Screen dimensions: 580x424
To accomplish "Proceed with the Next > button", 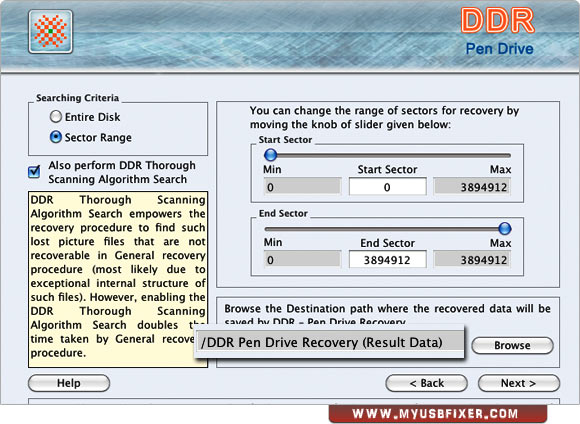I will pos(519,383).
